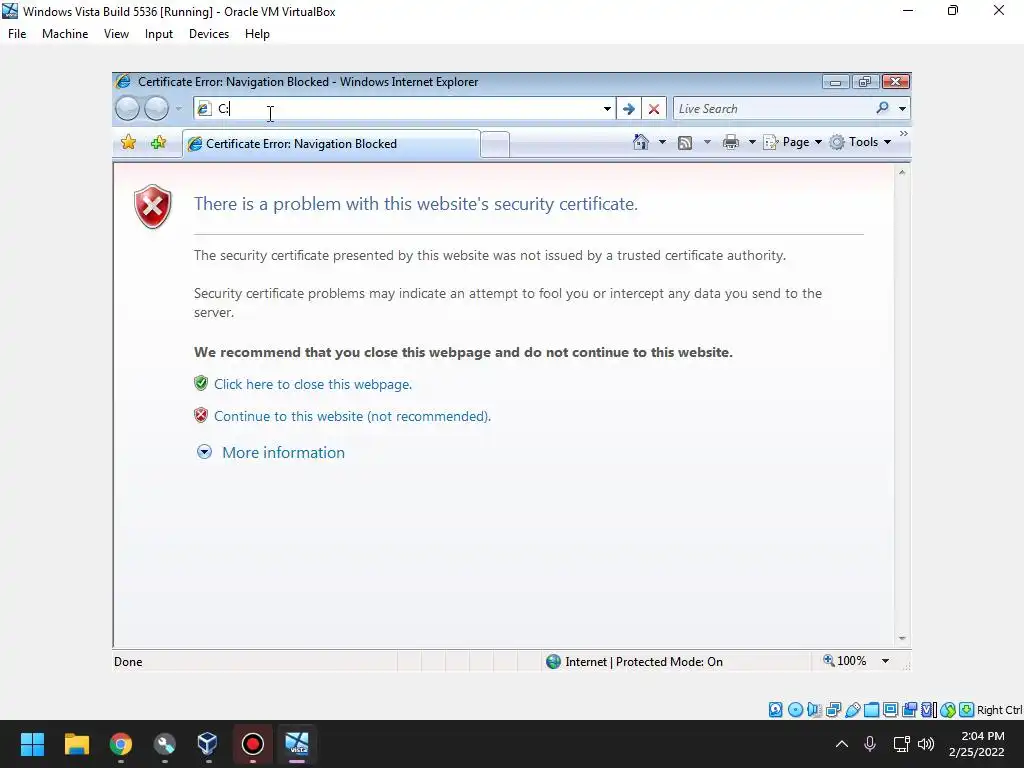Open recent pages dropdown beside Forward button

tap(178, 108)
